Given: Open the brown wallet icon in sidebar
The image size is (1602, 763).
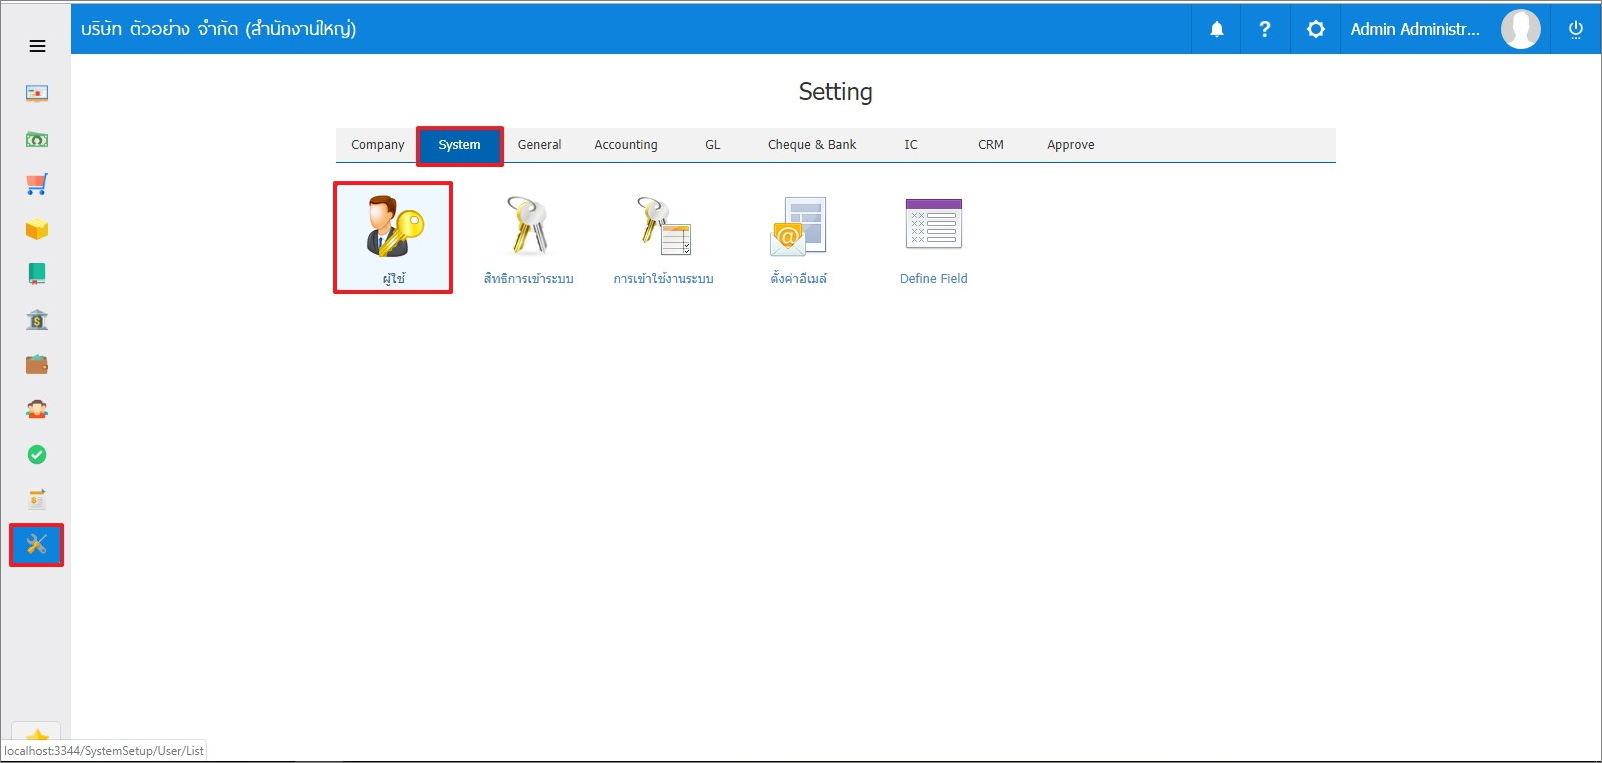Looking at the screenshot, I should 37,365.
